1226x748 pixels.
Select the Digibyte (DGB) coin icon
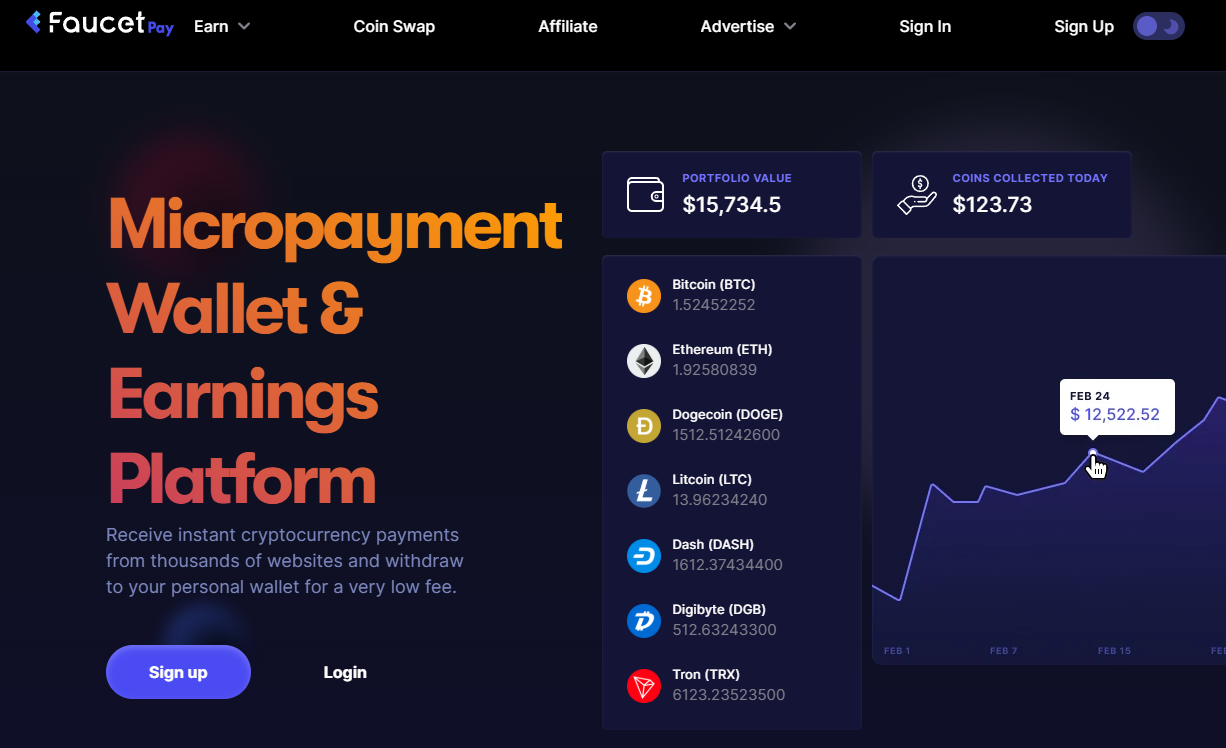click(x=643, y=620)
